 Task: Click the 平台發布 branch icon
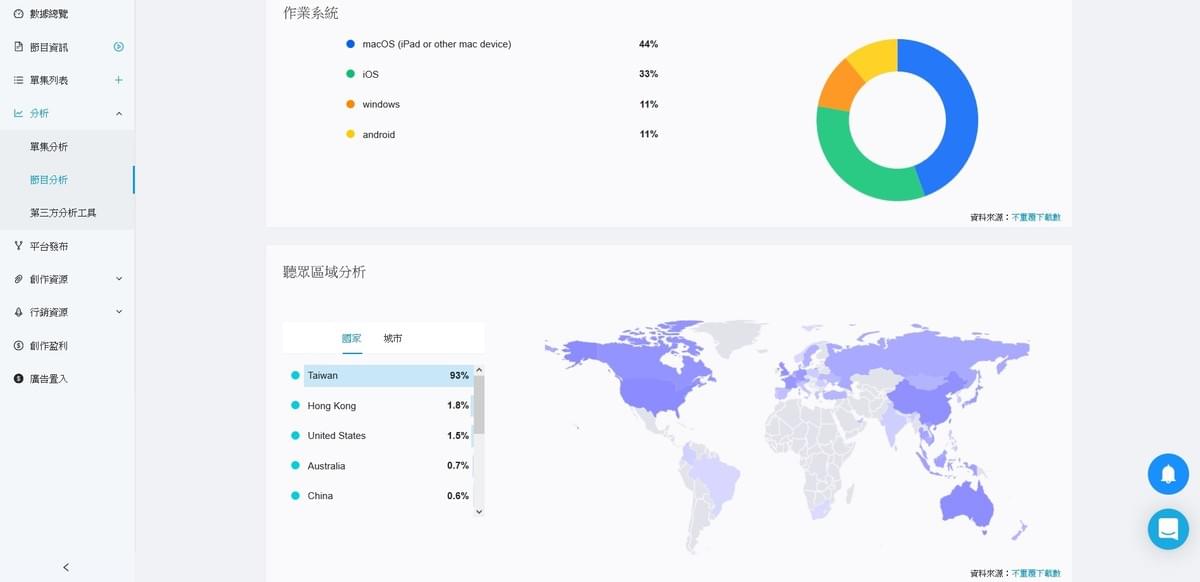pos(18,246)
